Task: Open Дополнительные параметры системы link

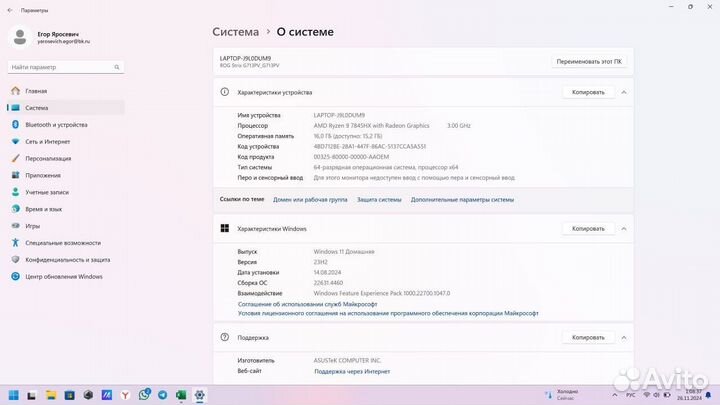Action: tap(462, 200)
